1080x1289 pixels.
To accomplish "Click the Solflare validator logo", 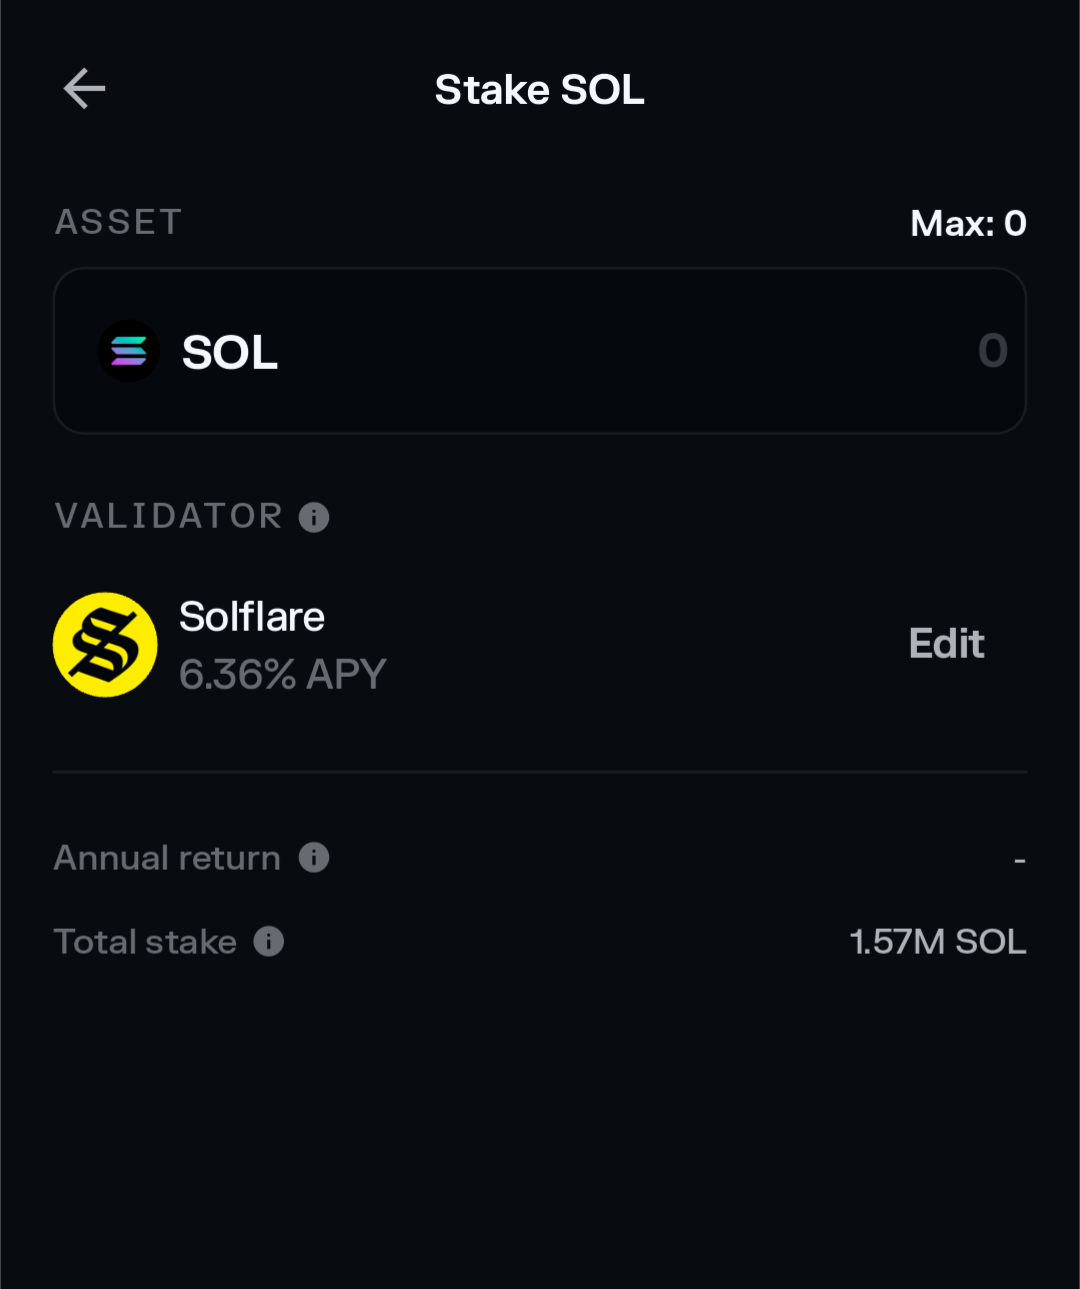I will [x=105, y=643].
